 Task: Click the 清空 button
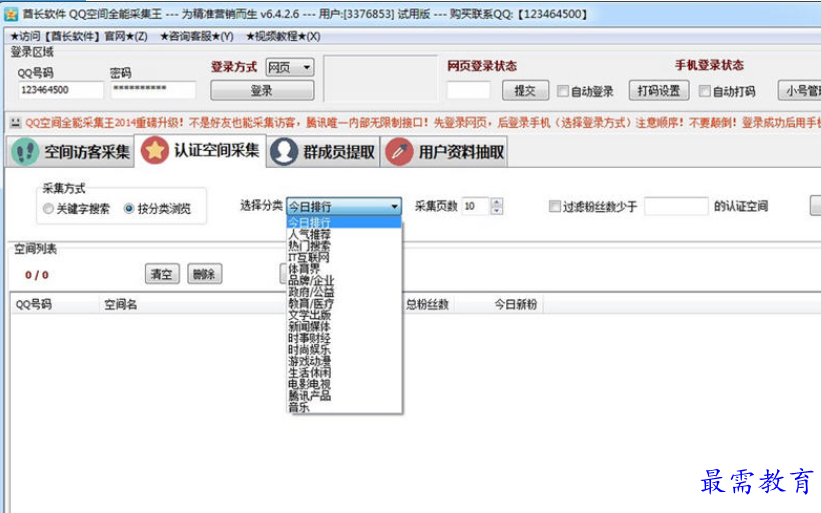[162, 274]
